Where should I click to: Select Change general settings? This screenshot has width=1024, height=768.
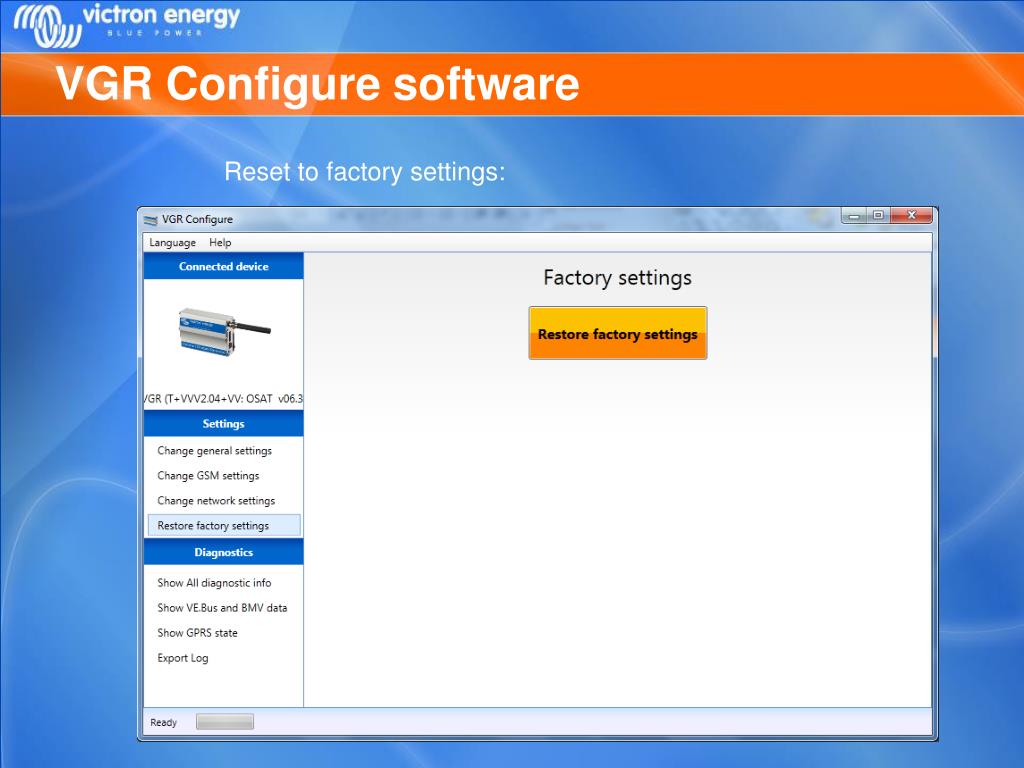(x=214, y=451)
